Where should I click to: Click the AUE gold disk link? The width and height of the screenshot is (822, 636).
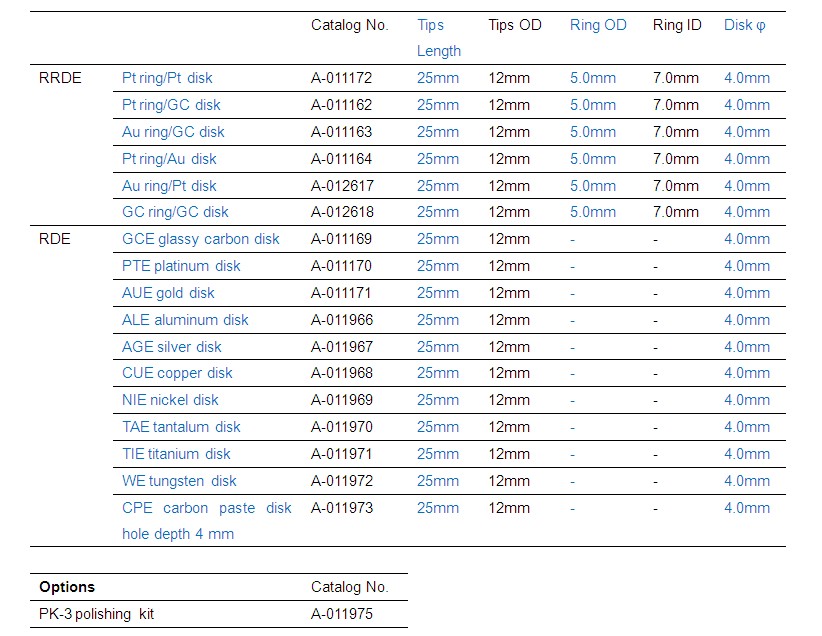(x=168, y=293)
